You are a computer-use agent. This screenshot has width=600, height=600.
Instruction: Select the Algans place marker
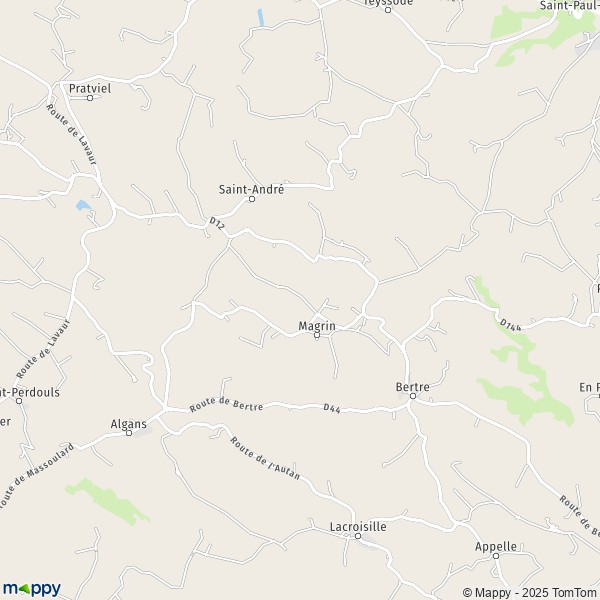(129, 433)
